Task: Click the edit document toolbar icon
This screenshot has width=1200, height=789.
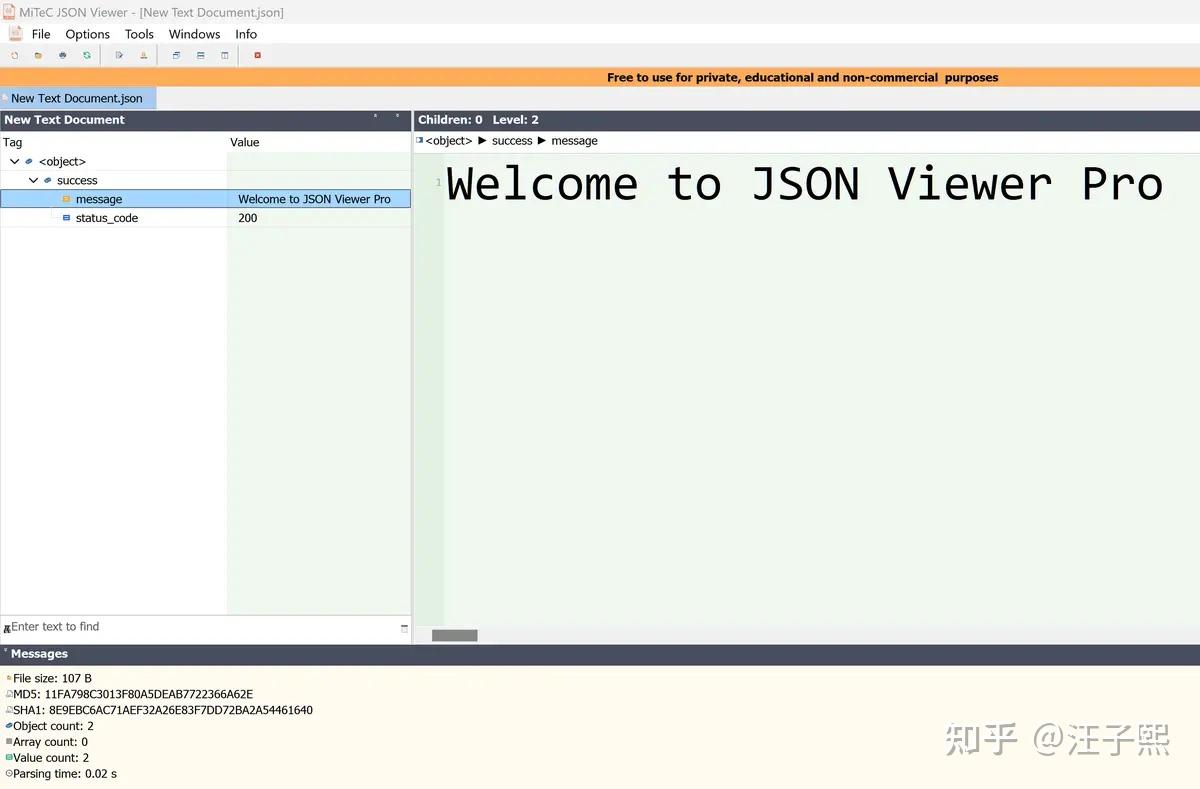Action: click(x=119, y=55)
